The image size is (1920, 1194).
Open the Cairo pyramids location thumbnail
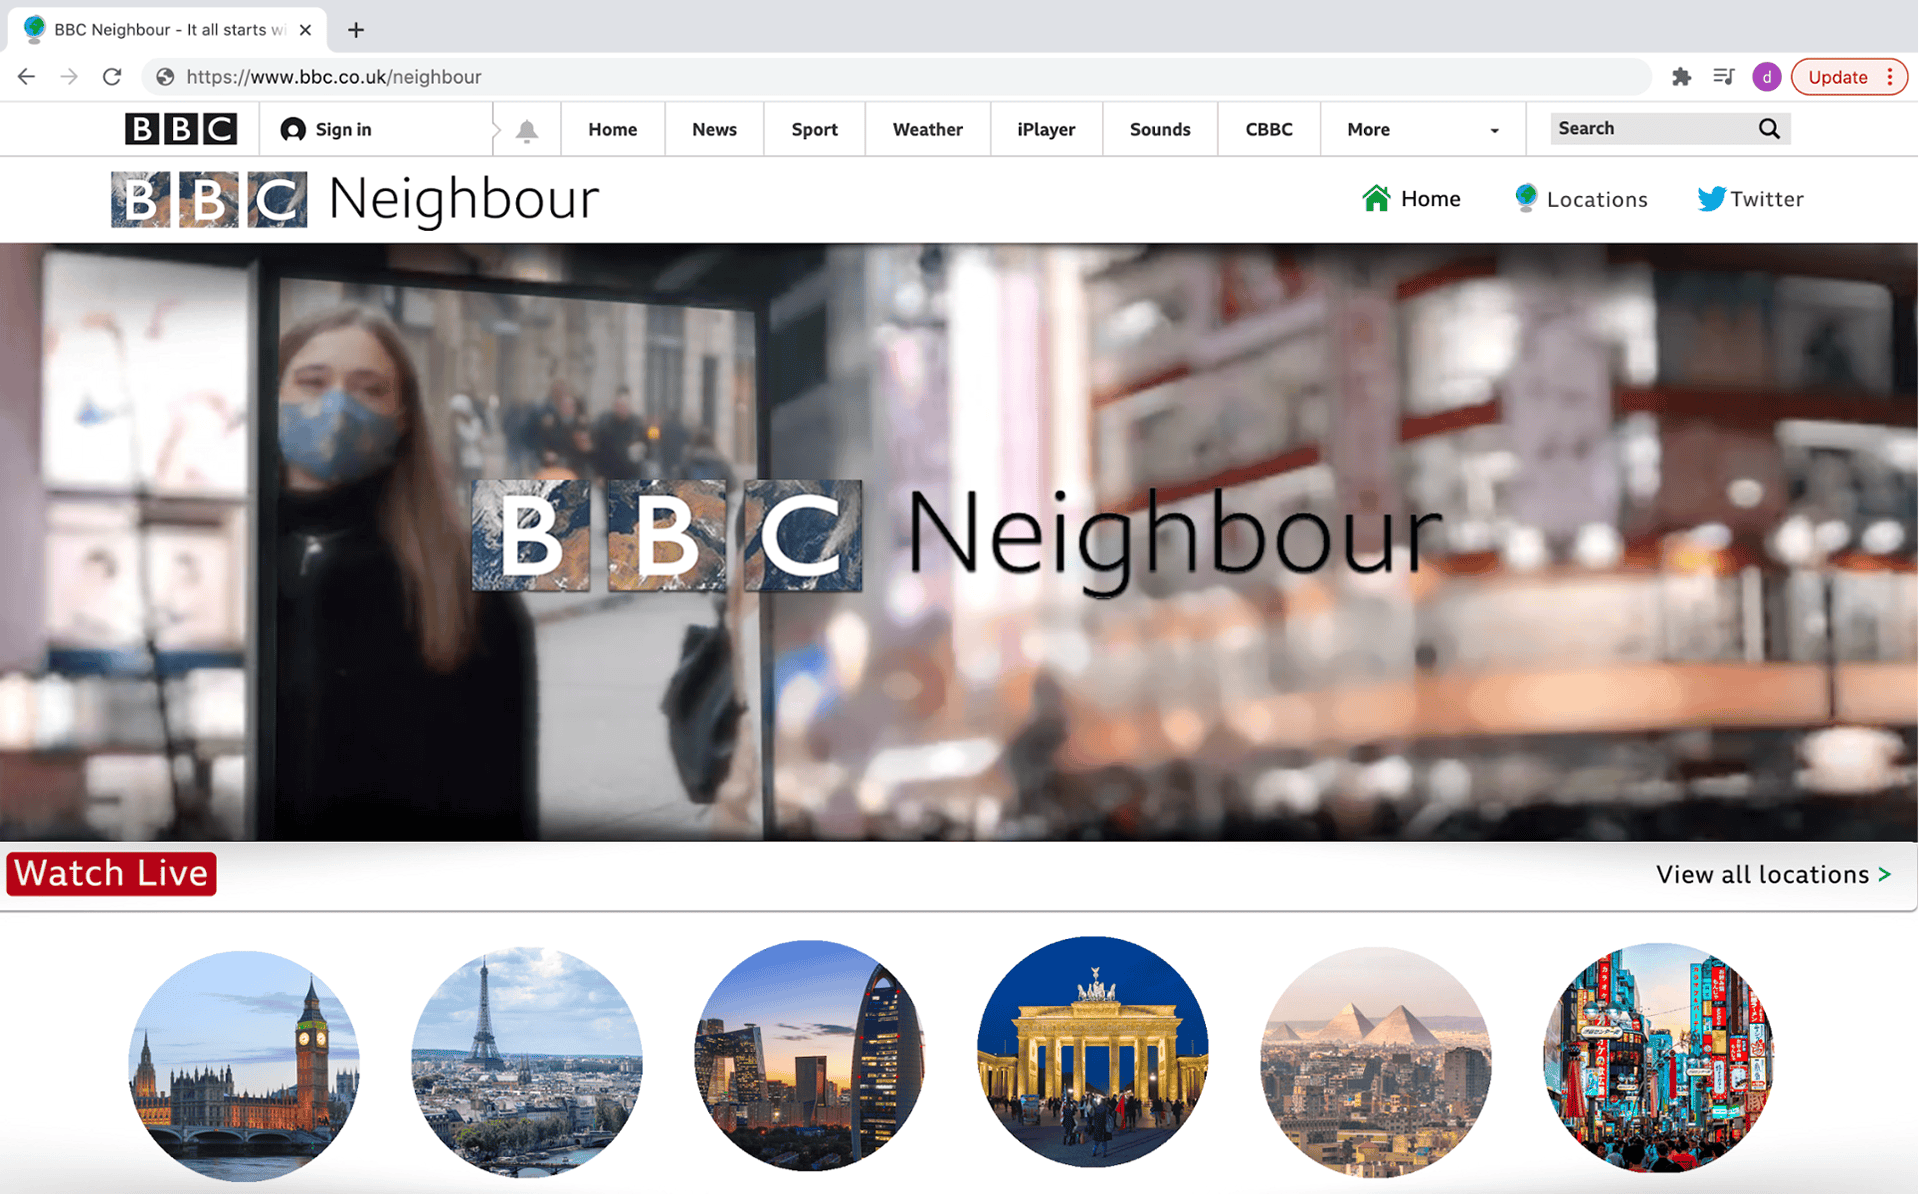[1376, 1062]
